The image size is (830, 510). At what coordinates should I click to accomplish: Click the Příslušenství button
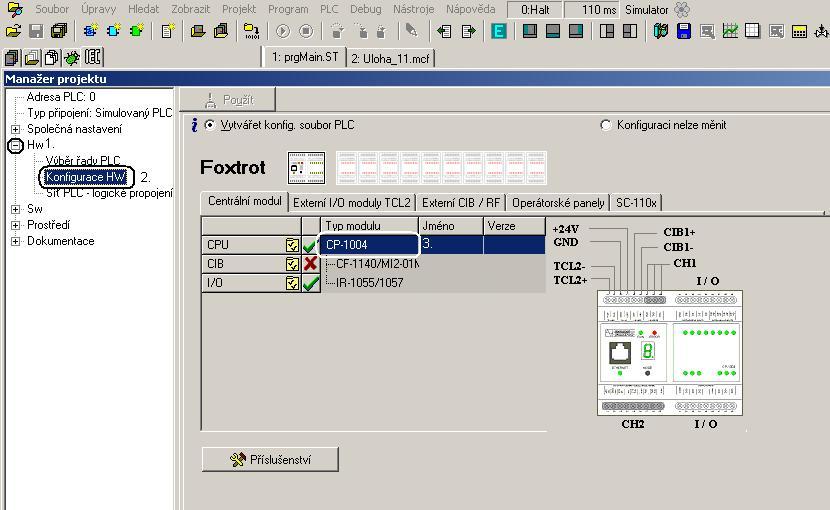[x=270, y=459]
